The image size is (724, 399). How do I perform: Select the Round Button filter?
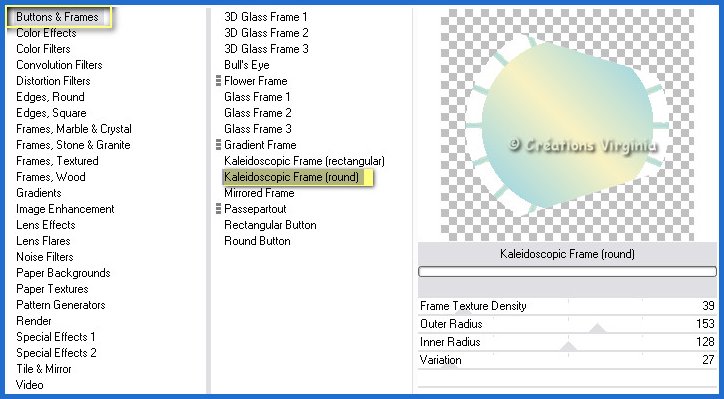pyautogui.click(x=257, y=241)
